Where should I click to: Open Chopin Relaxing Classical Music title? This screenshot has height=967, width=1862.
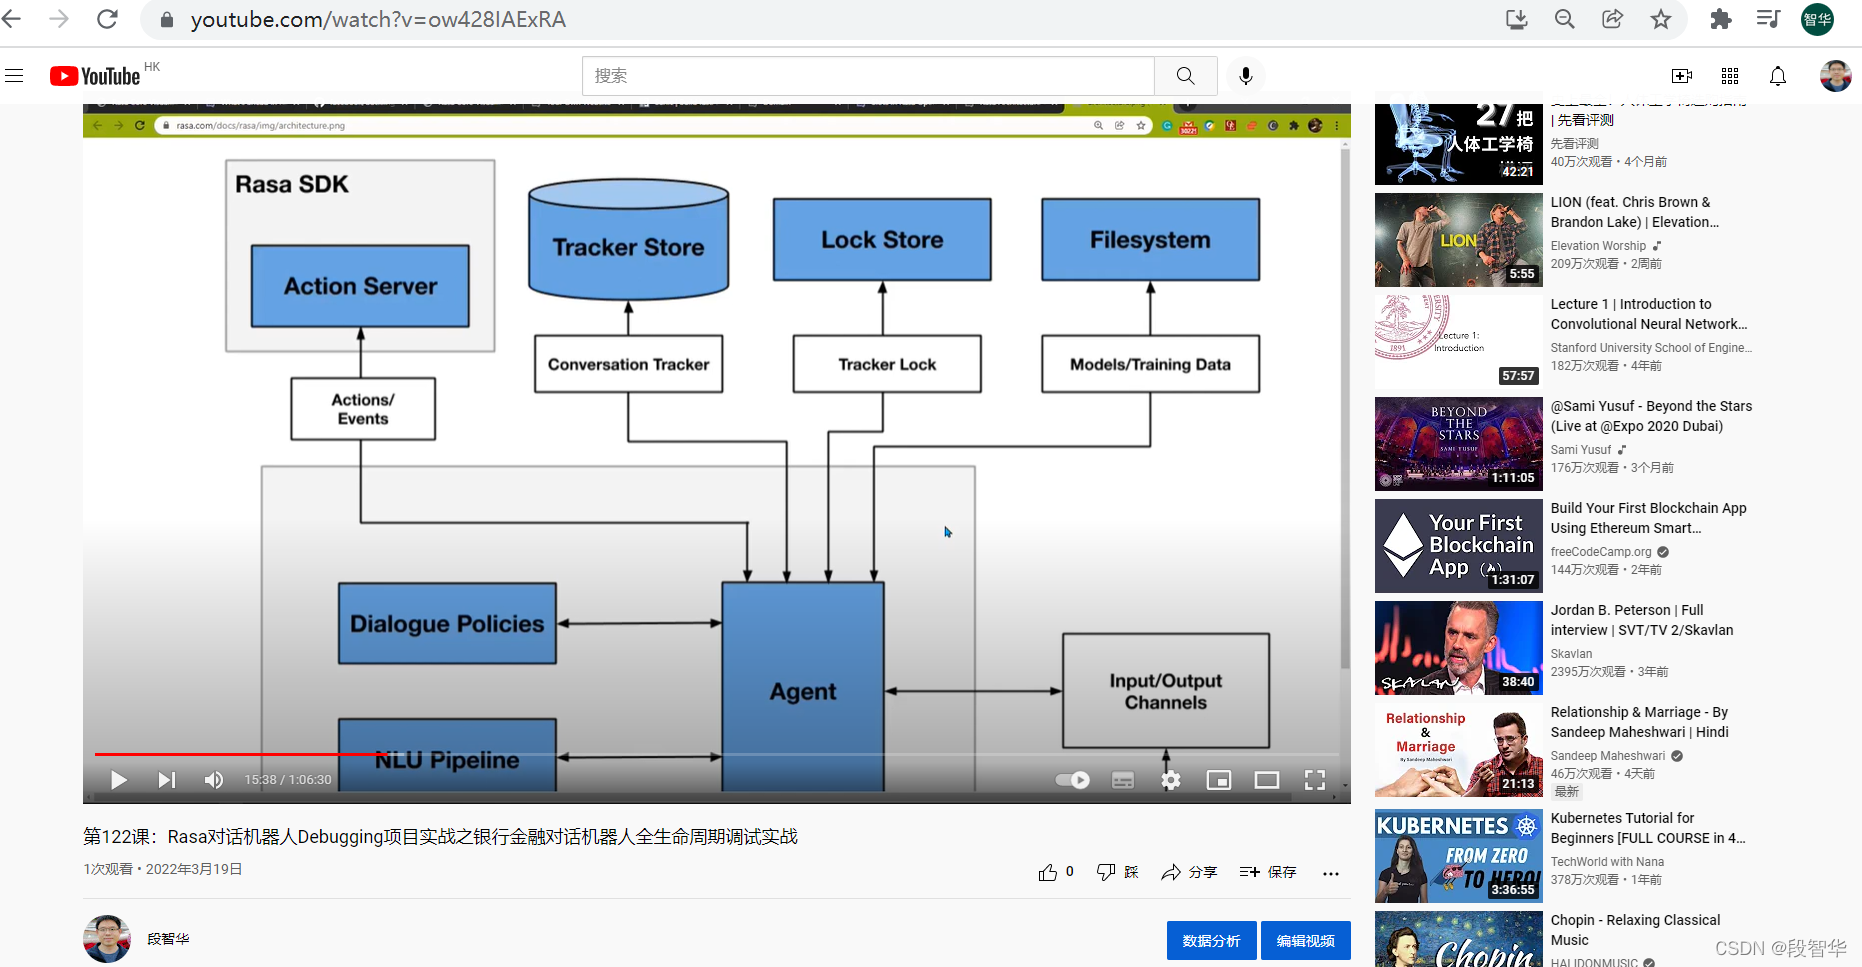click(x=1636, y=930)
